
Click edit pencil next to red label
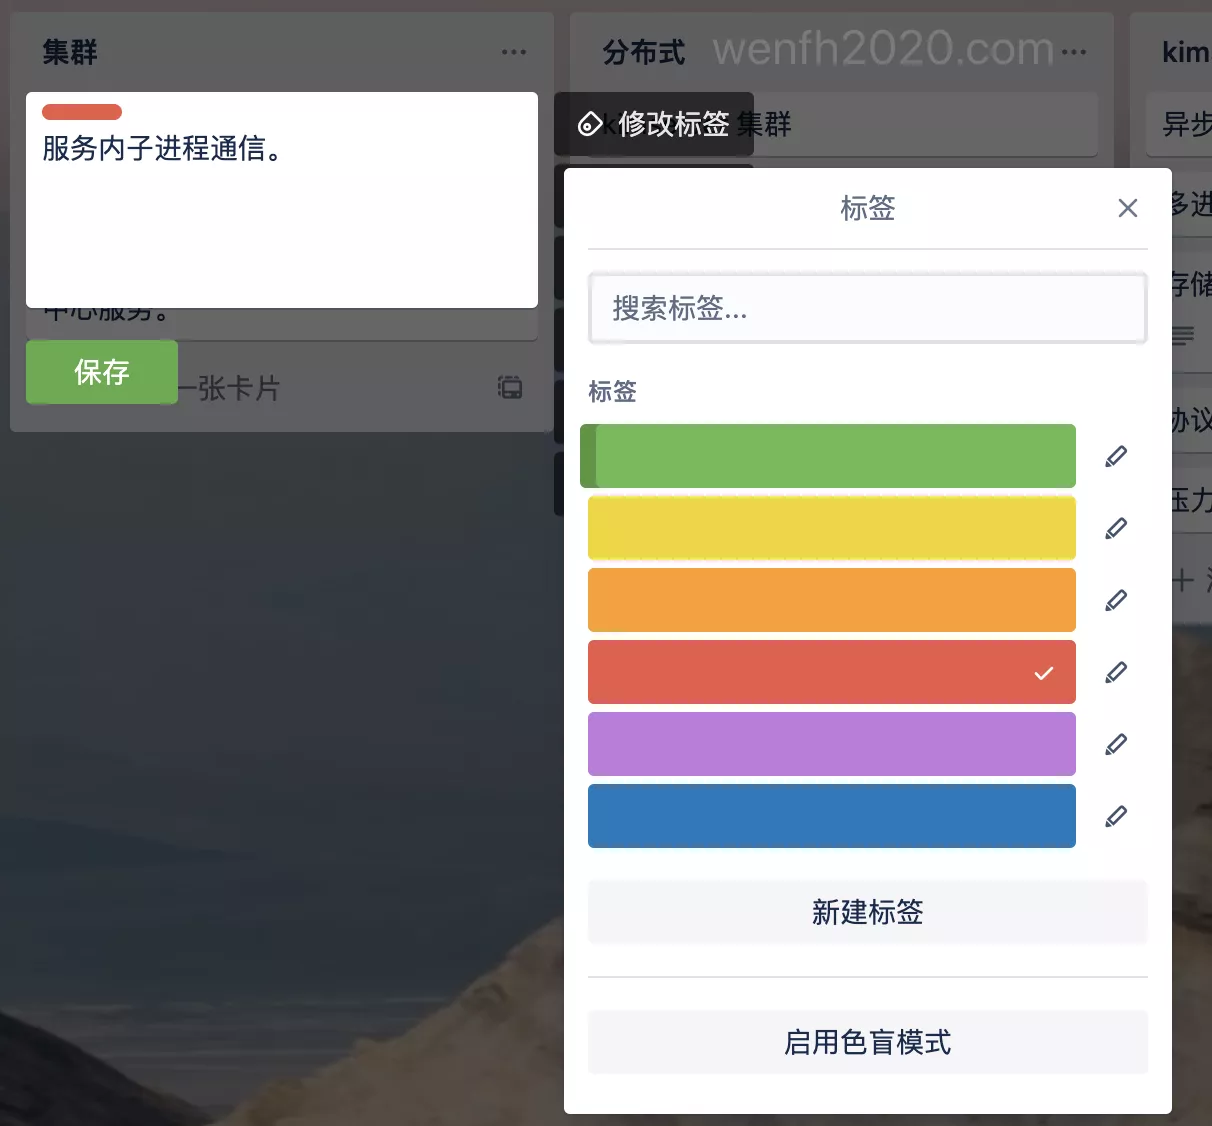(1116, 672)
